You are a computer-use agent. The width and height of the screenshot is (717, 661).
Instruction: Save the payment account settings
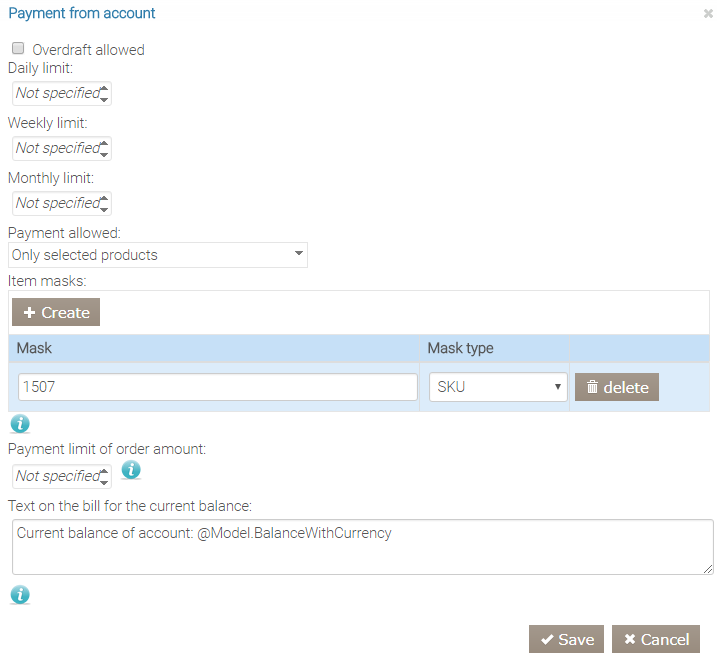(566, 639)
